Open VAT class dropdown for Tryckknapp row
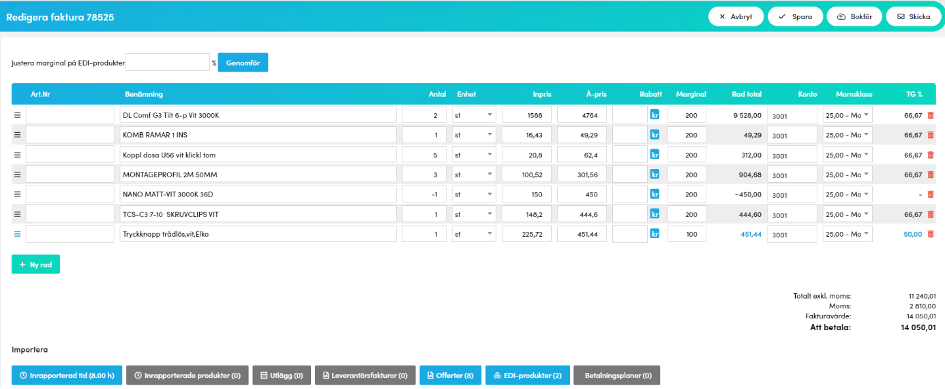 847,234
